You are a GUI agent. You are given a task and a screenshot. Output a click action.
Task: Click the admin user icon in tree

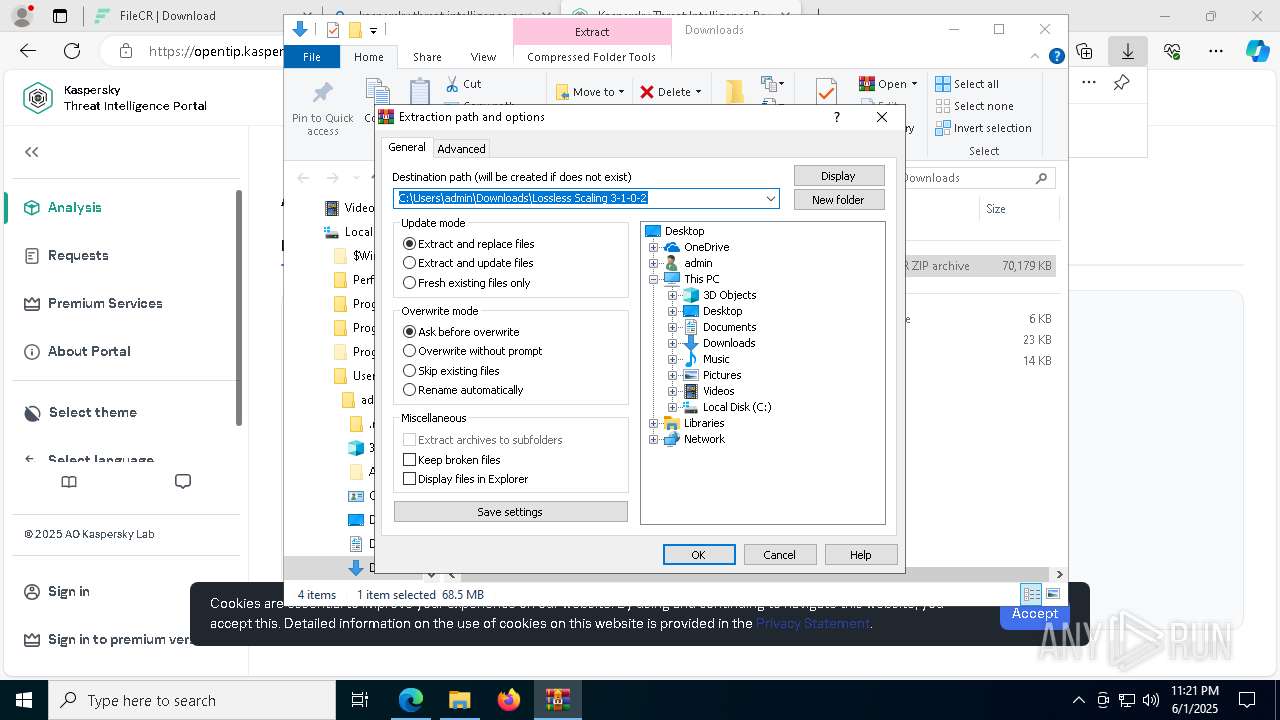[671, 263]
